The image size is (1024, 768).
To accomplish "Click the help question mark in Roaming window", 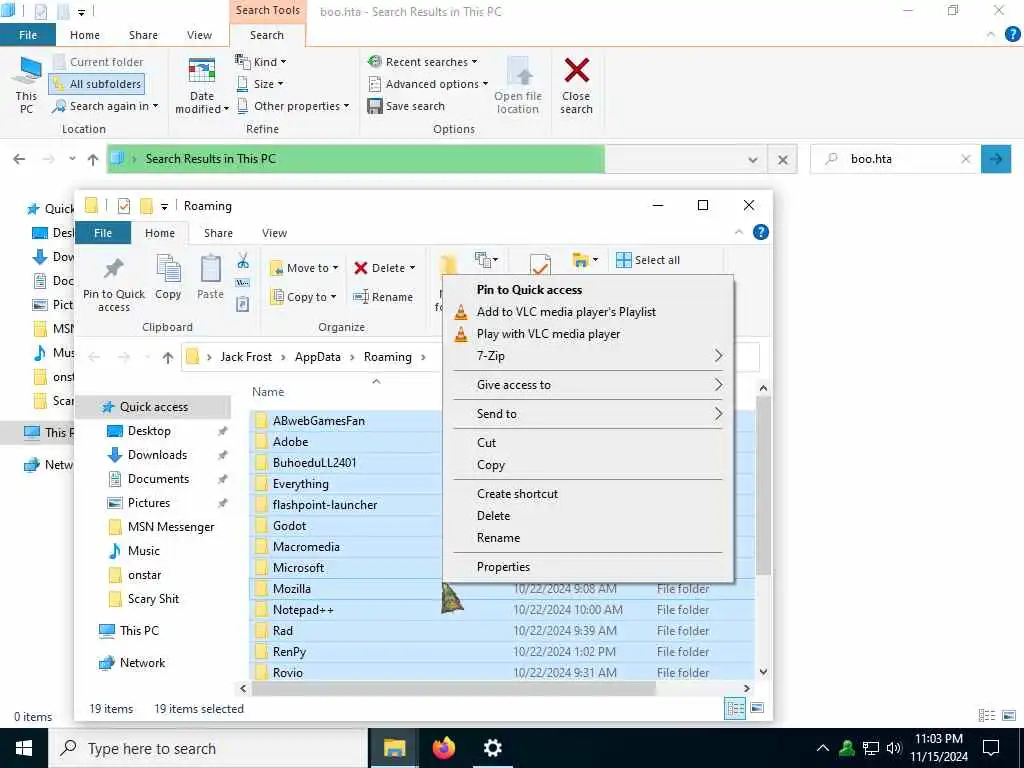I will pos(761,232).
